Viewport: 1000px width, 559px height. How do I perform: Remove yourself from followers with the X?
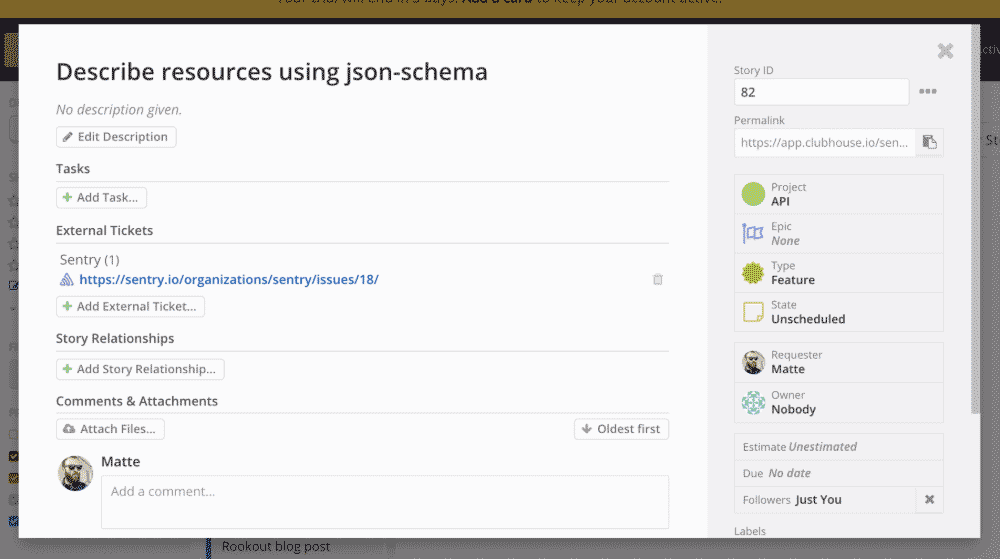pyautogui.click(x=929, y=500)
